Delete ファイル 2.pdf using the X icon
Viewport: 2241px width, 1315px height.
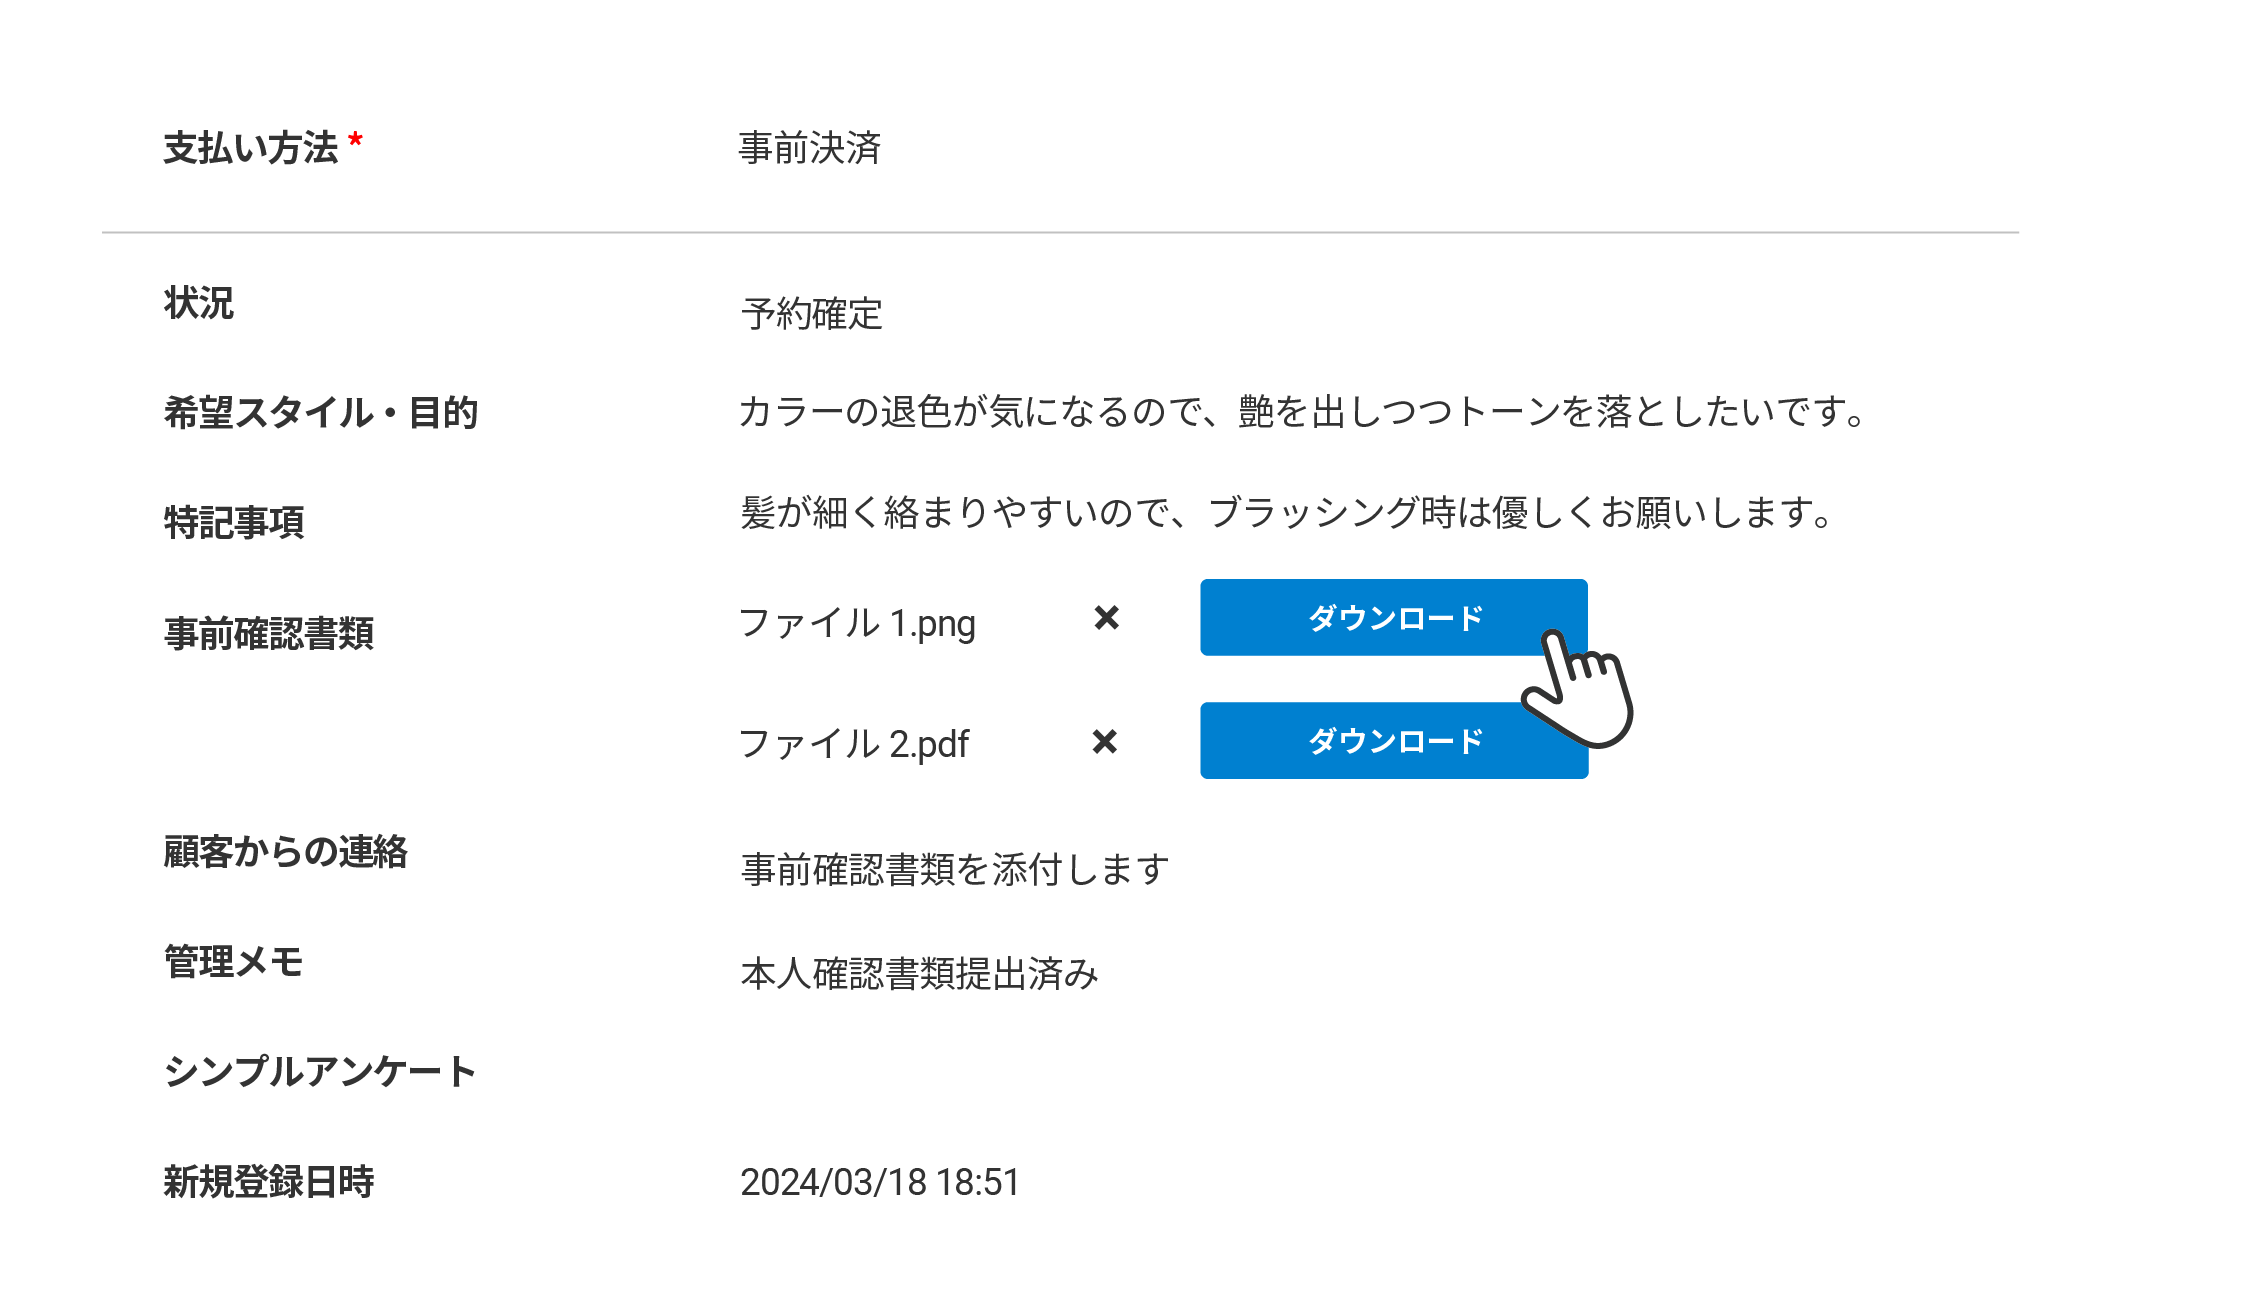(x=1104, y=742)
